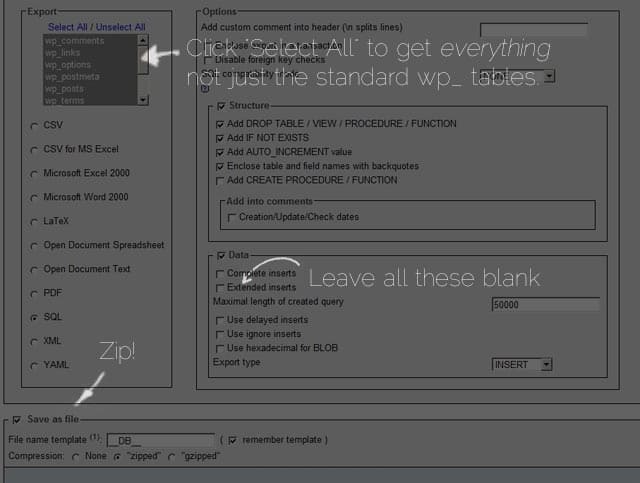Click 'Unselect All' tables link

tap(123, 27)
